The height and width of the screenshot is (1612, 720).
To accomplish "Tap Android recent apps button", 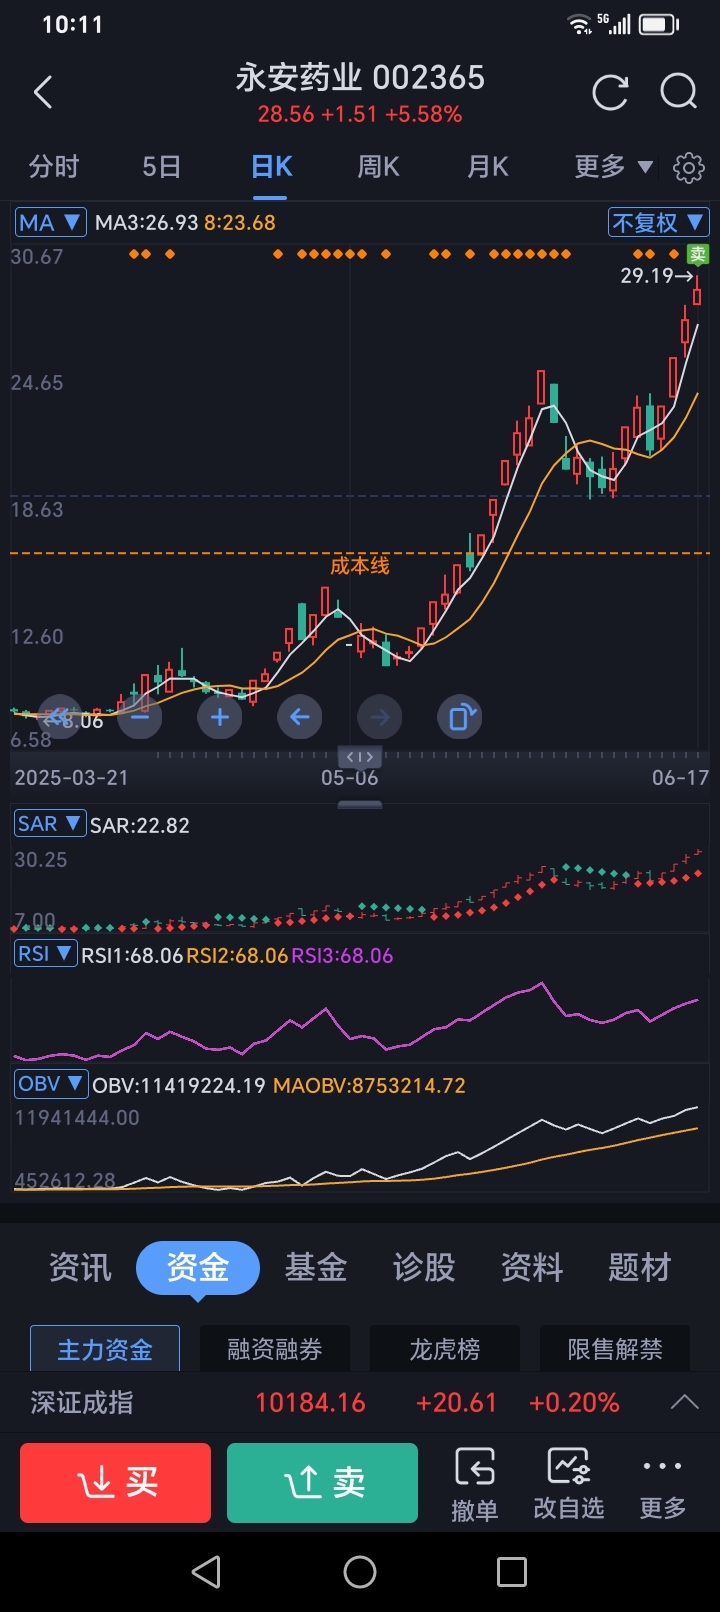I will [x=512, y=1572].
